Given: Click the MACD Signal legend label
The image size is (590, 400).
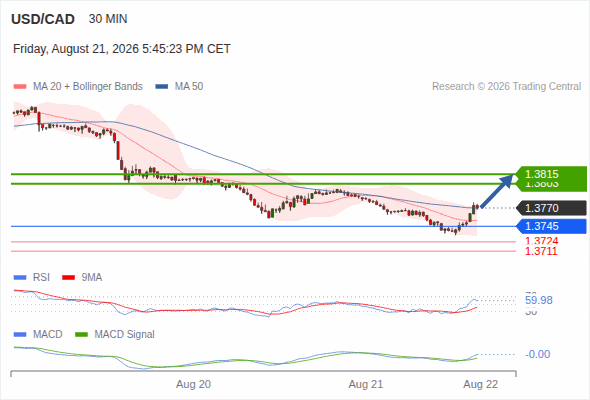Looking at the screenshot, I should point(125,335).
